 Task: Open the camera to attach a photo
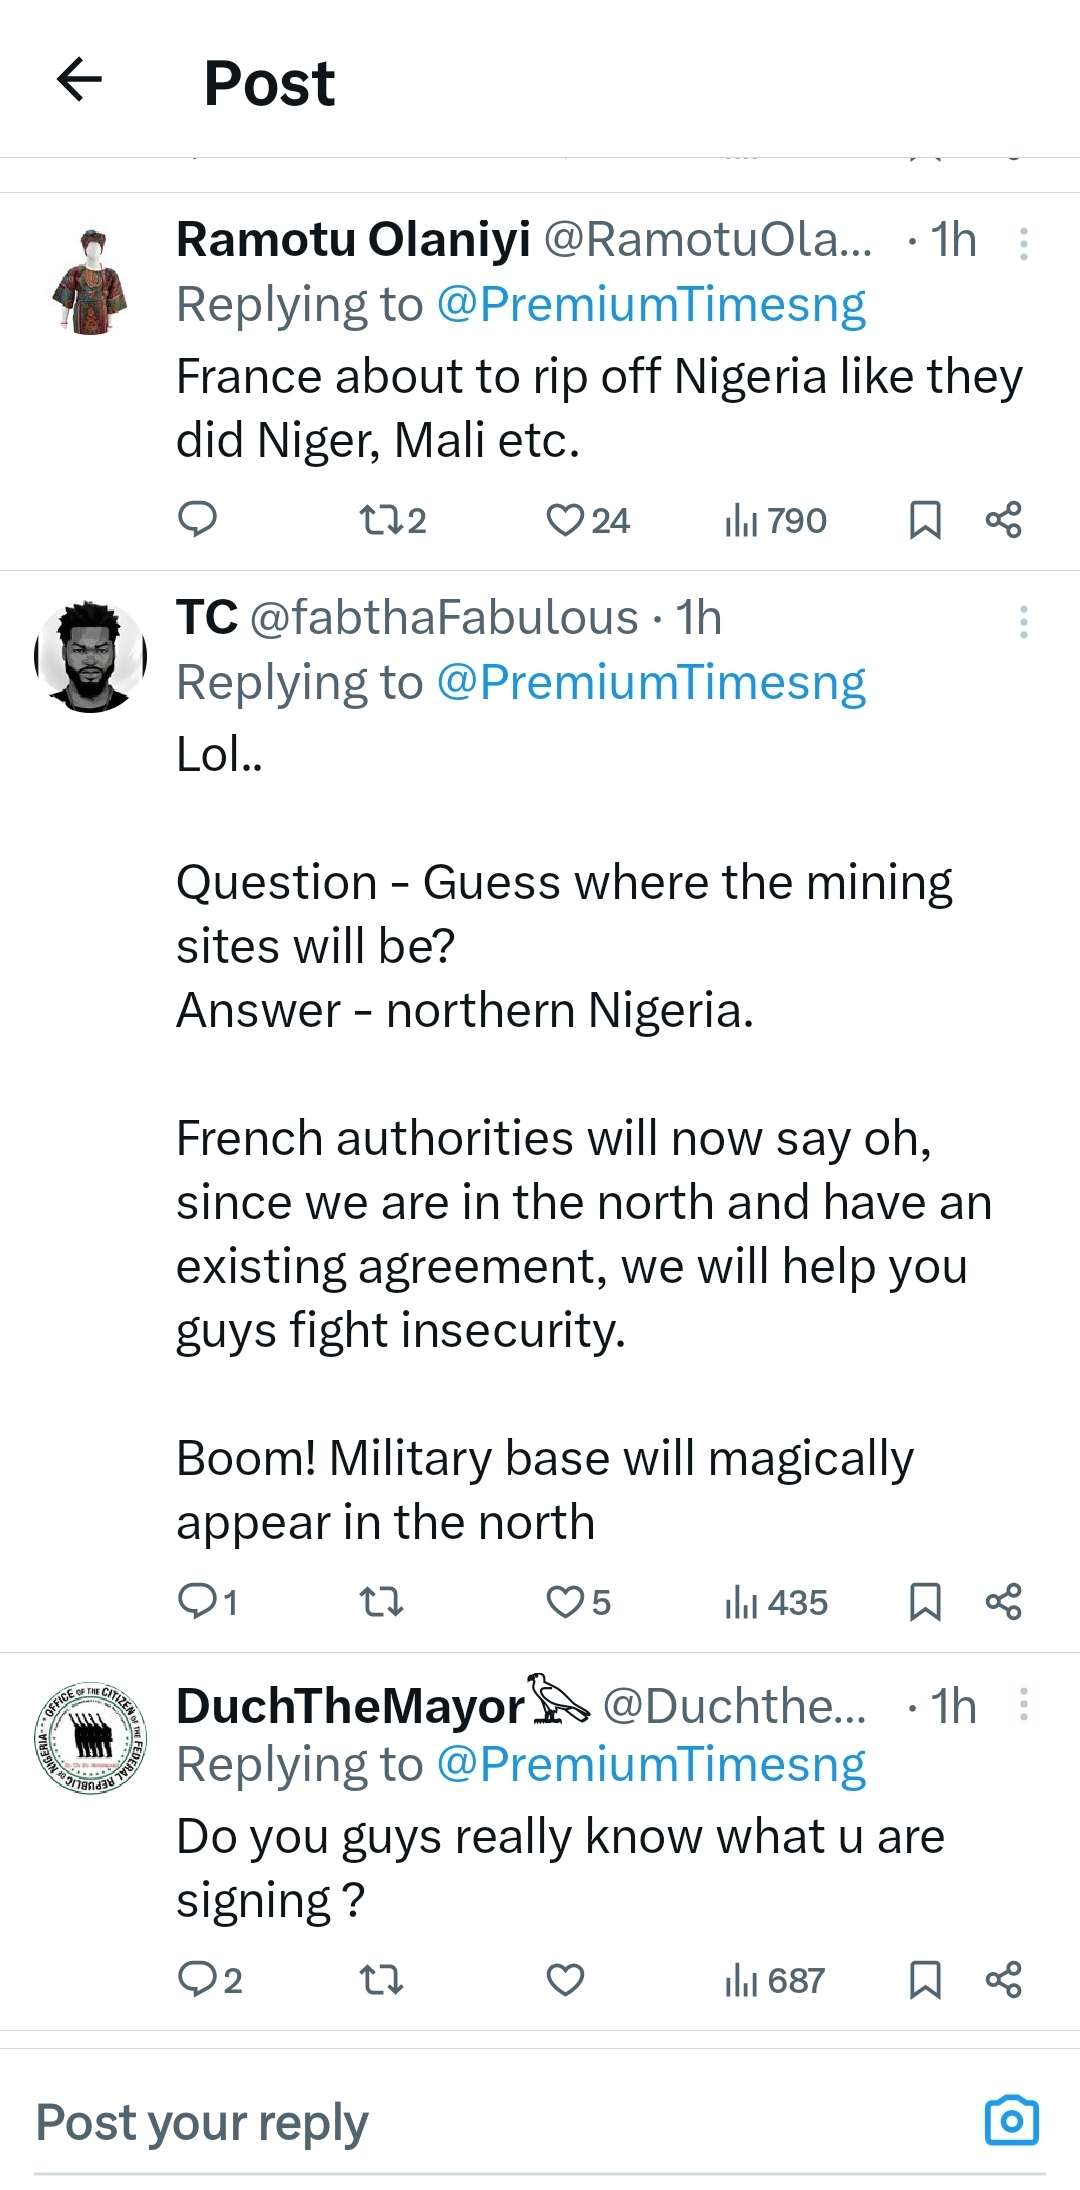[x=1012, y=2120]
